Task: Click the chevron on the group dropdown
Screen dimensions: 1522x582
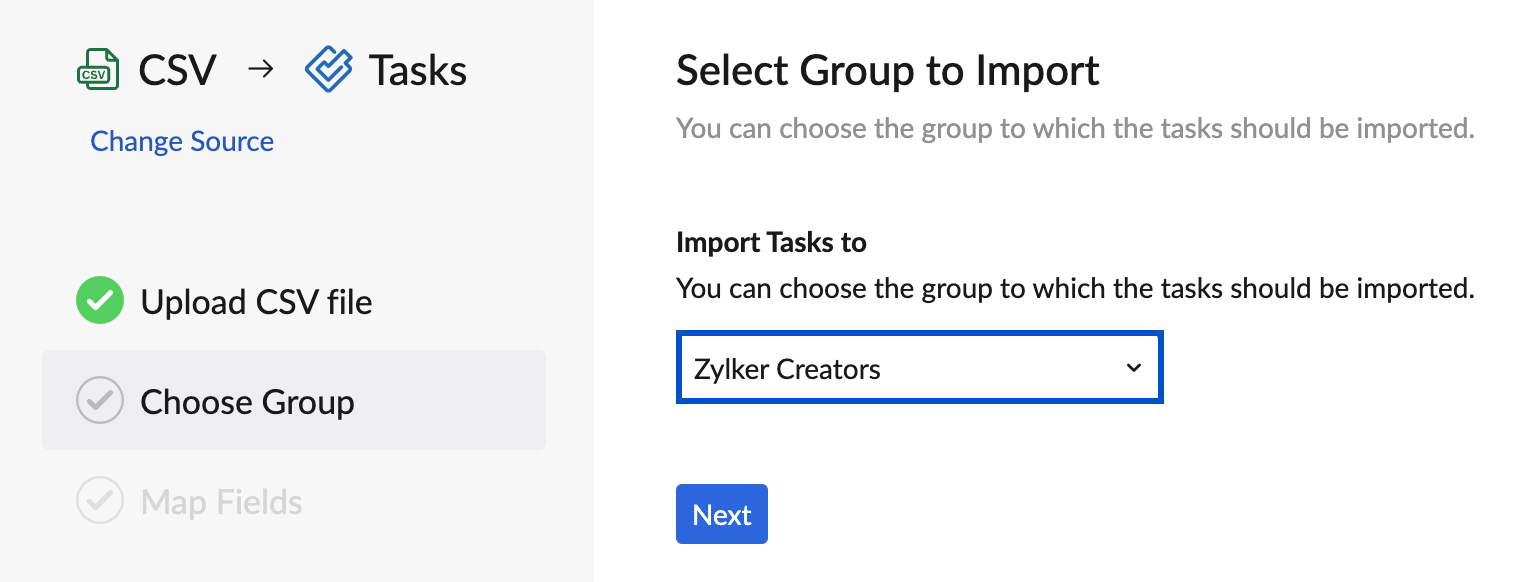Action: tap(1133, 367)
